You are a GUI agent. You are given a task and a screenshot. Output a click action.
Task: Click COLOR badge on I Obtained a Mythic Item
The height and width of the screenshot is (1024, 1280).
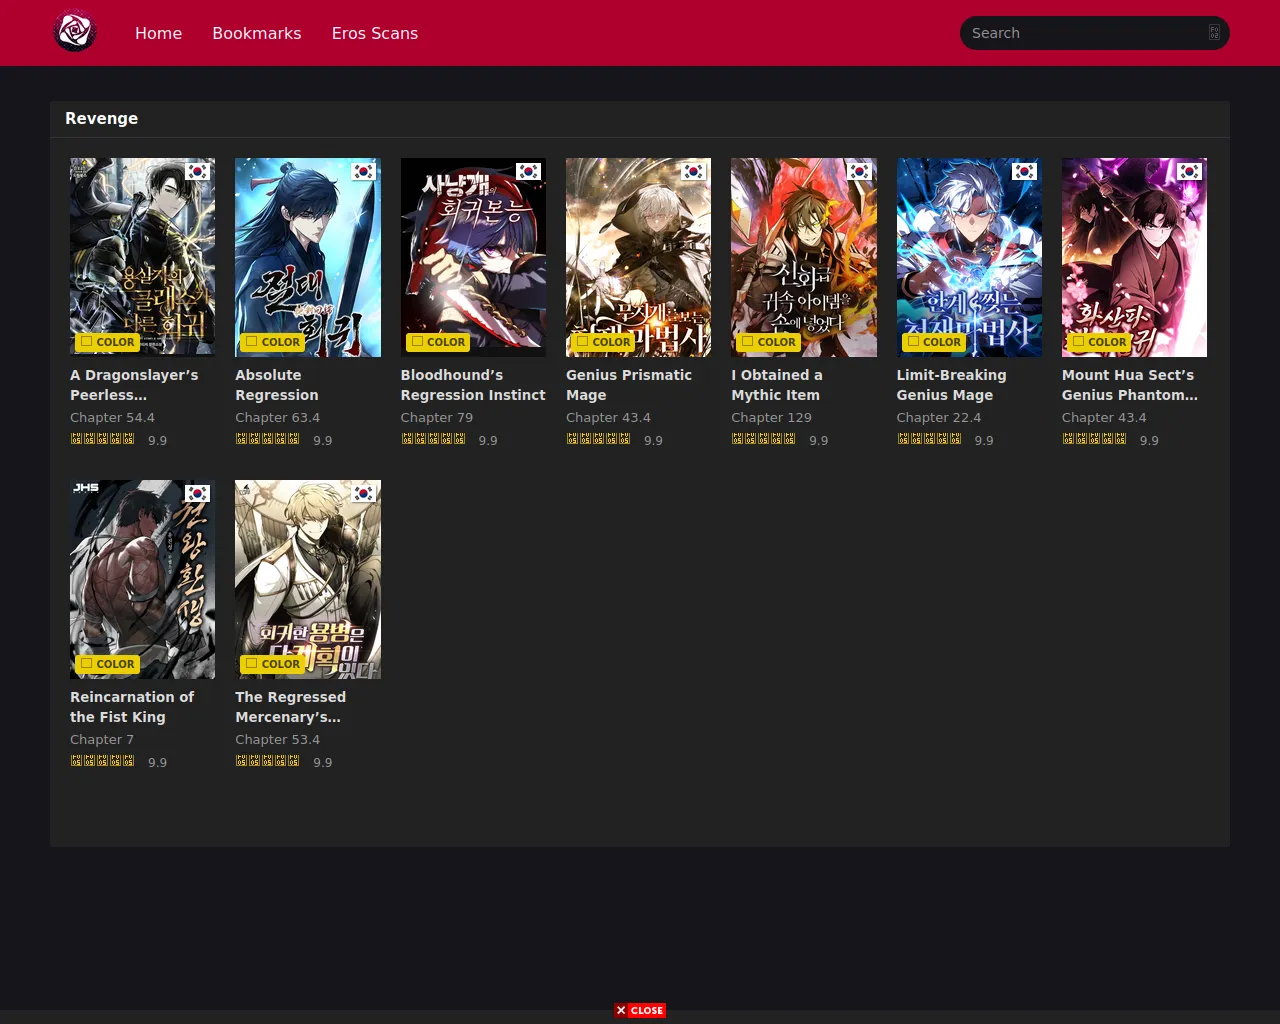tap(768, 342)
